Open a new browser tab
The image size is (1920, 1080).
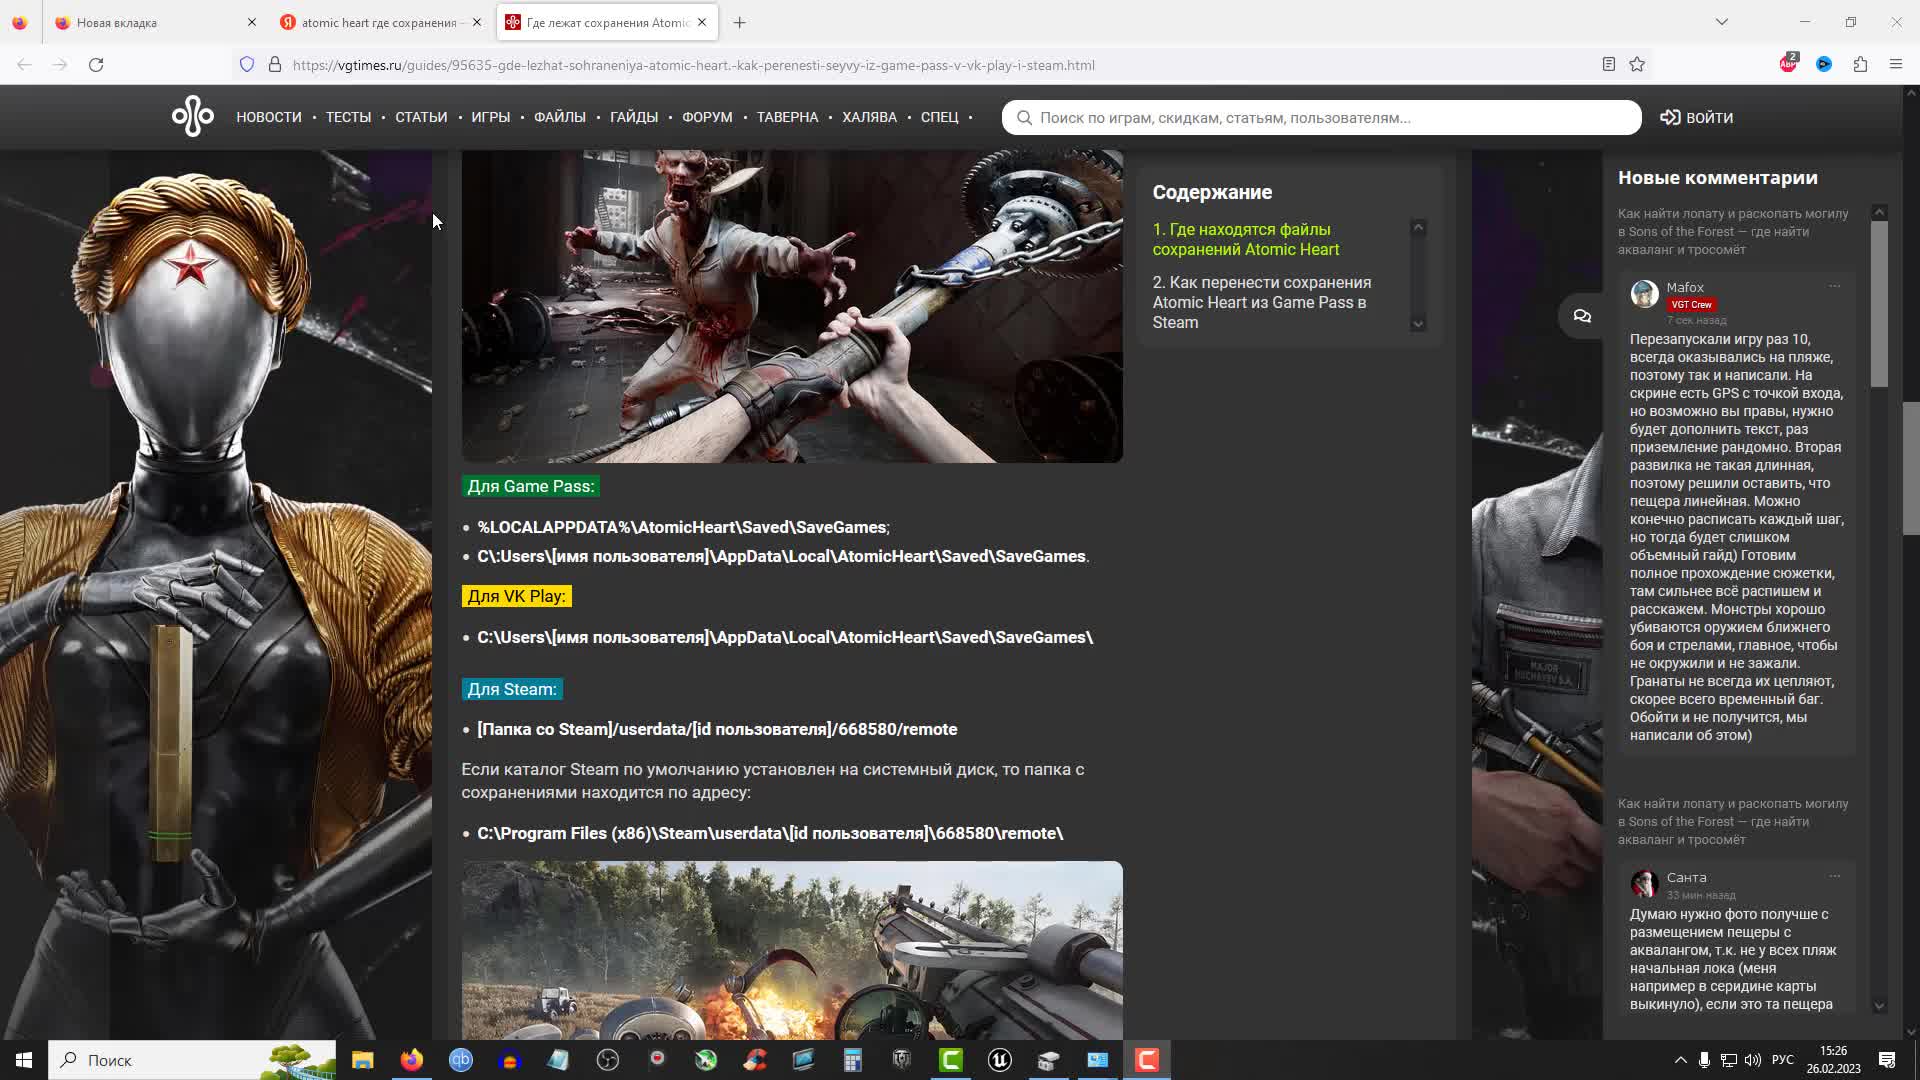pos(740,22)
